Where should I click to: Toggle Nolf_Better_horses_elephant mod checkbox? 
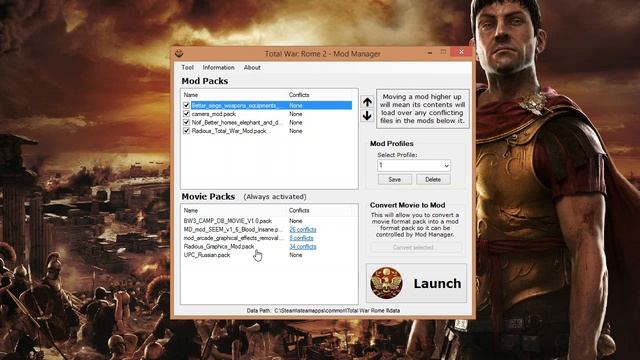(x=186, y=122)
